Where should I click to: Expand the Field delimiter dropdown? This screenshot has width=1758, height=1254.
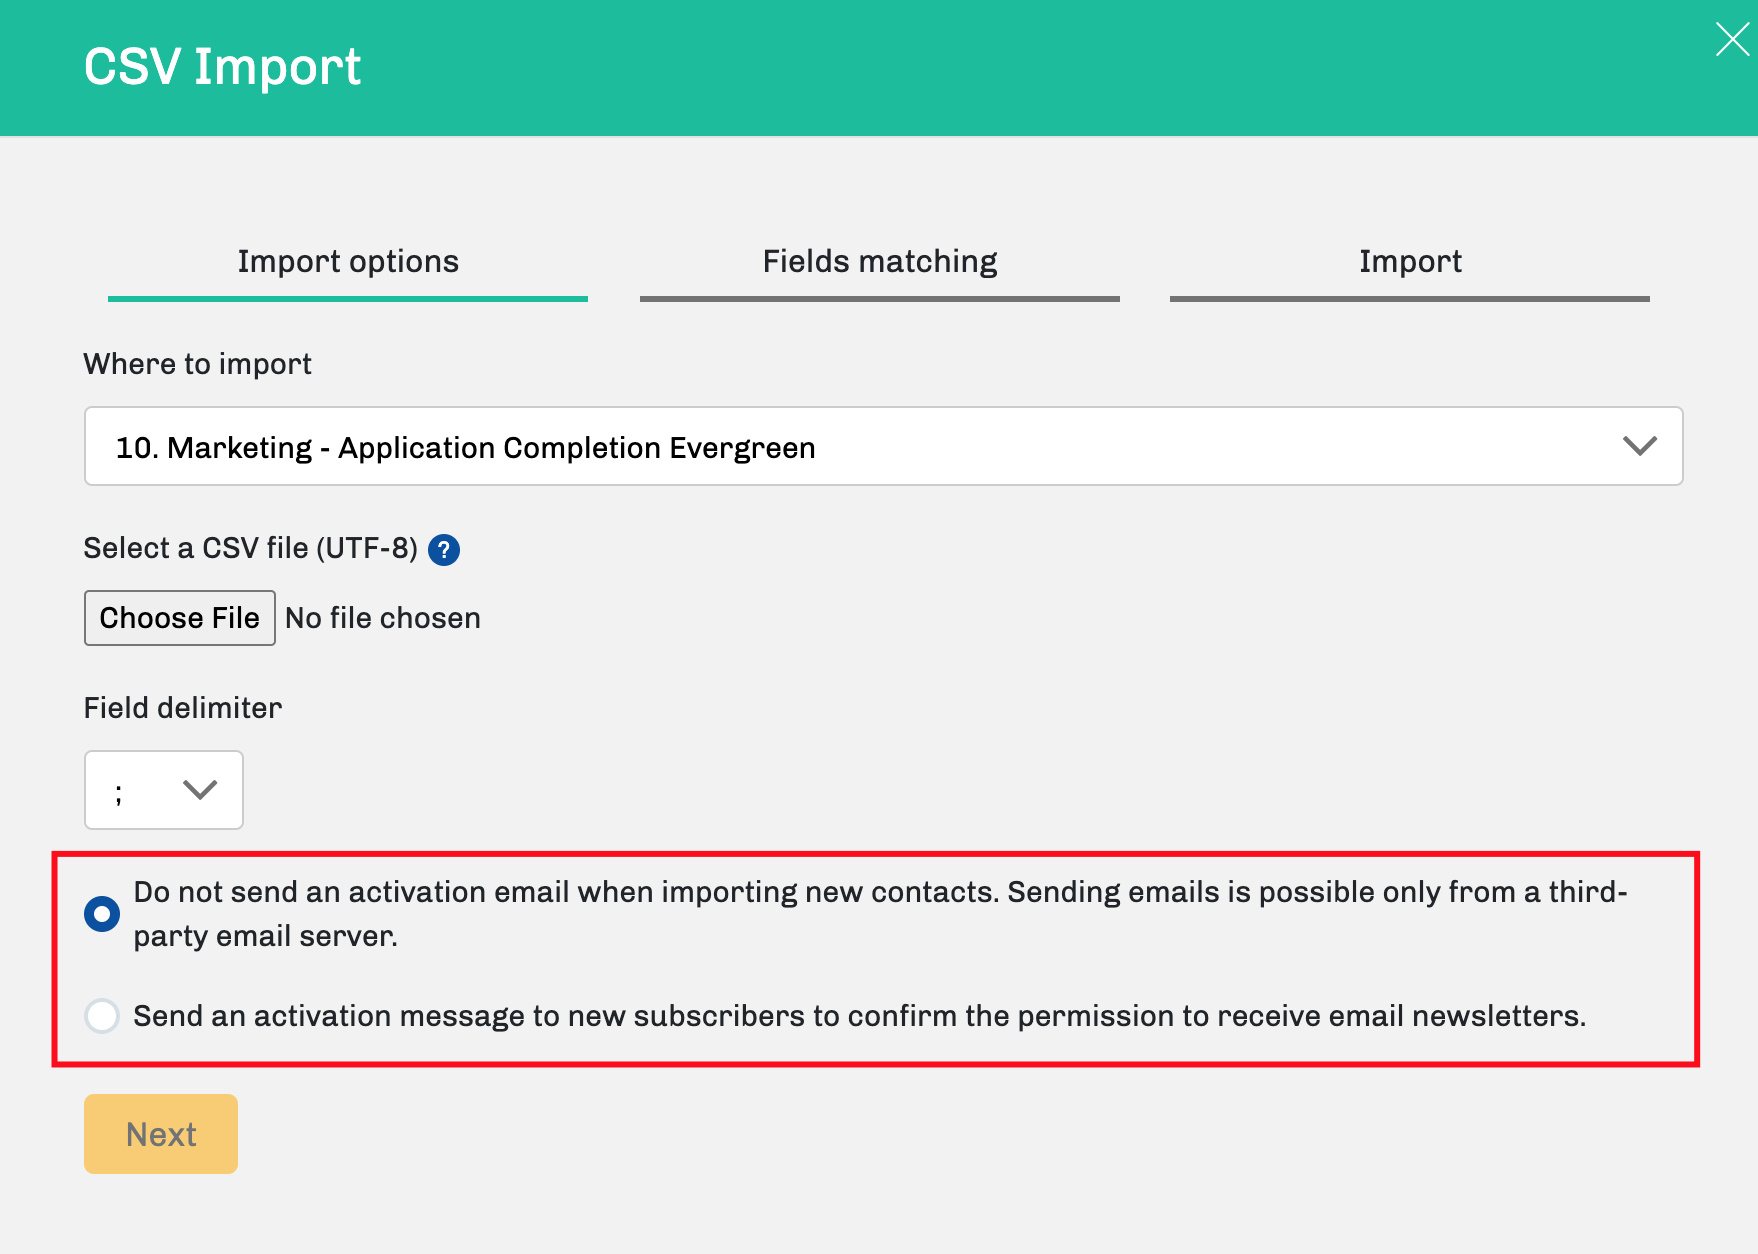[164, 790]
